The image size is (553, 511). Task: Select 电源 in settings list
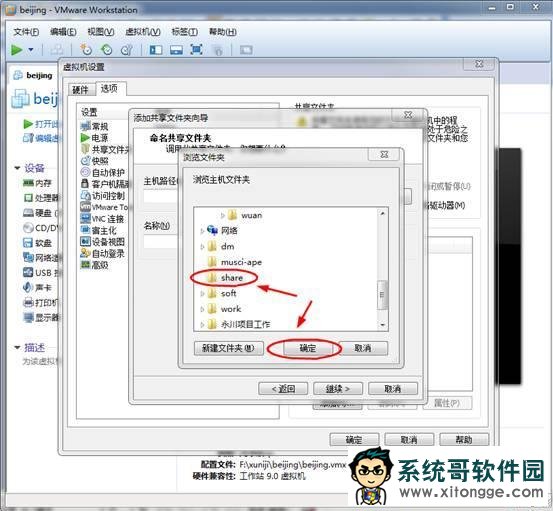(x=95, y=138)
